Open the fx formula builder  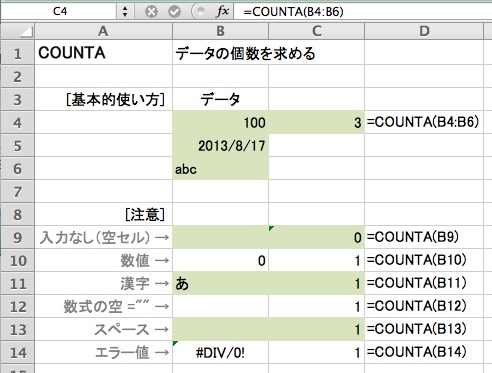[x=222, y=12]
